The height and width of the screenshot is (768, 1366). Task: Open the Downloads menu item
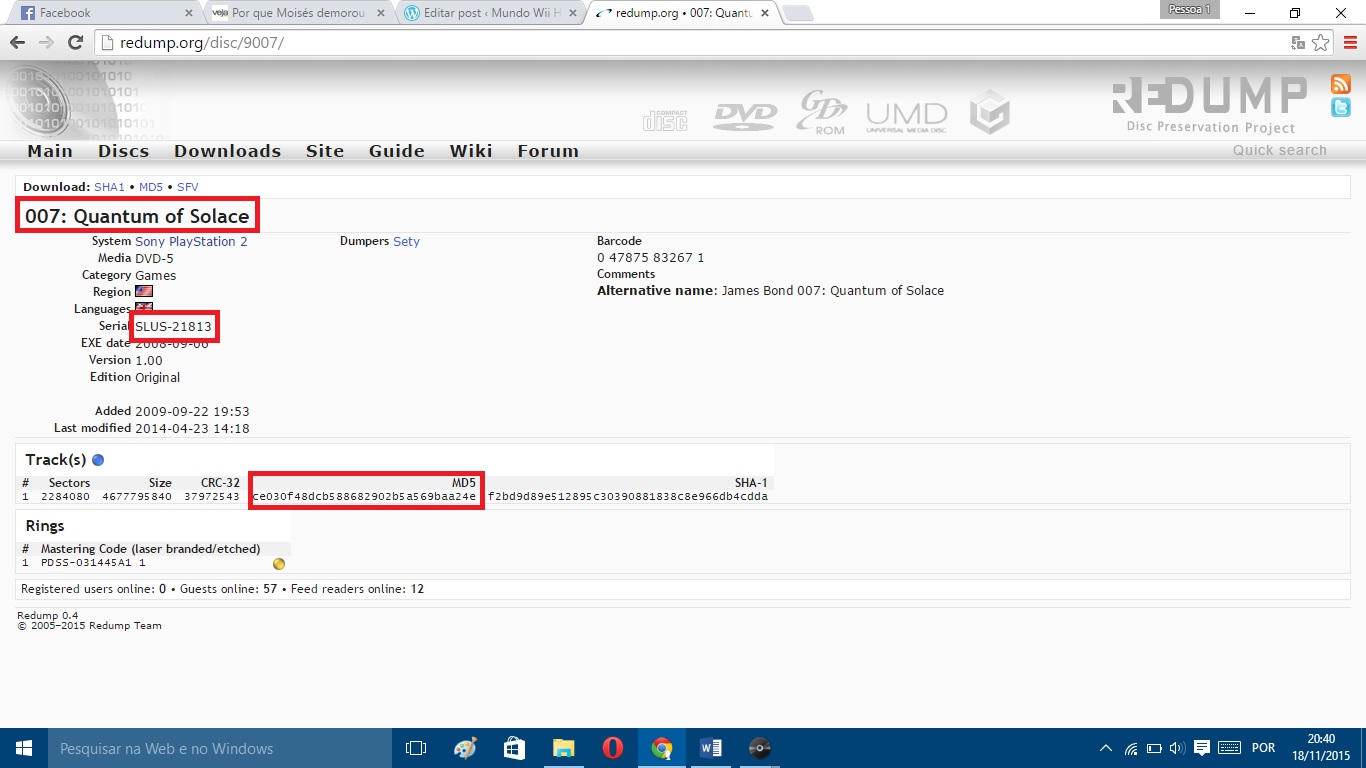(227, 151)
